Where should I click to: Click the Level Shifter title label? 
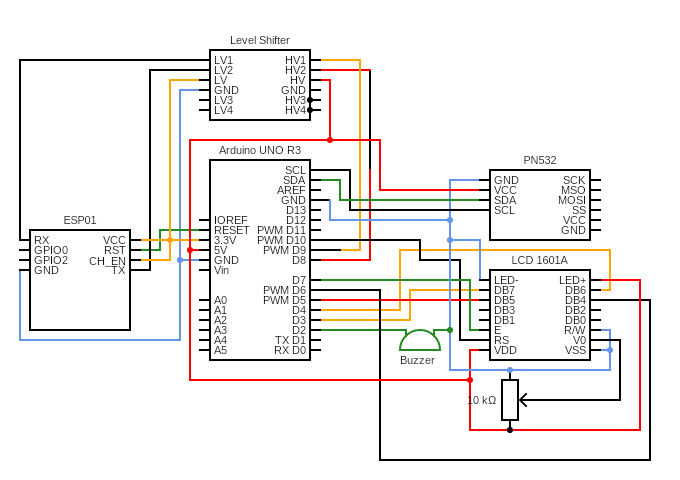pyautogui.click(x=260, y=40)
